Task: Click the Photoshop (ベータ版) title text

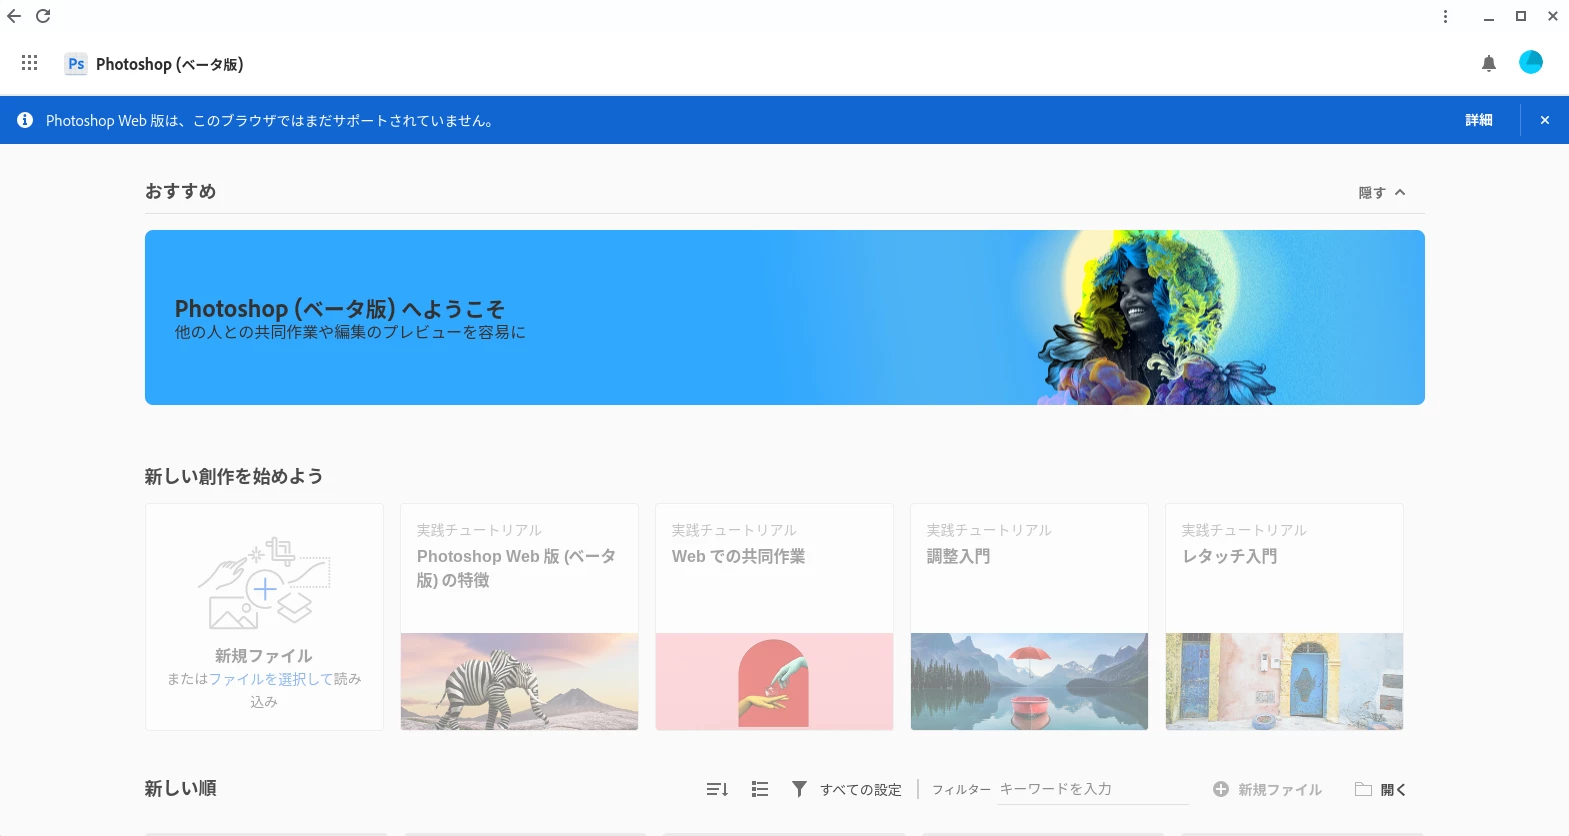Action: point(170,64)
